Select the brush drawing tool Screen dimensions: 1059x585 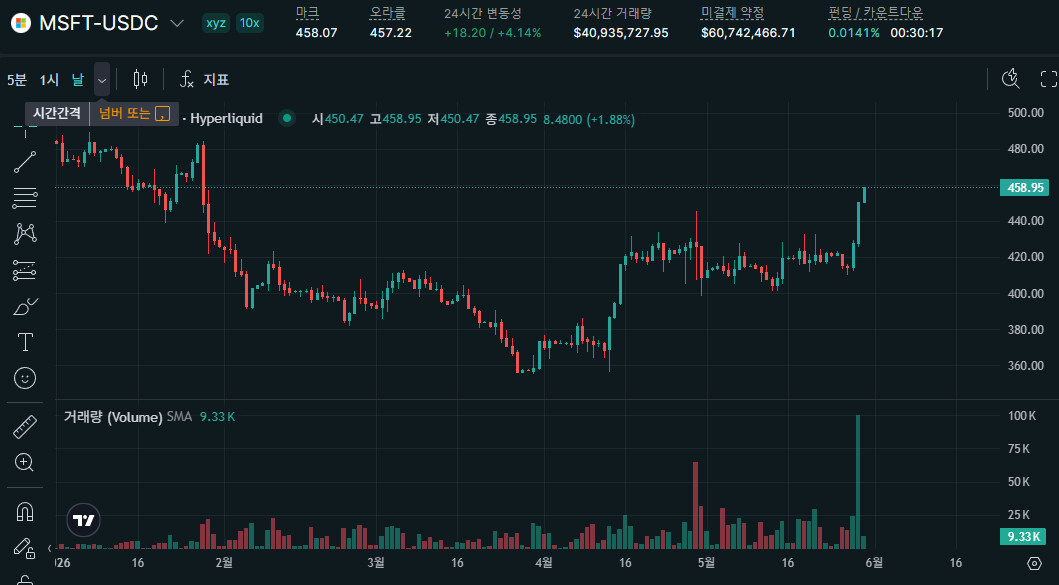(x=25, y=307)
